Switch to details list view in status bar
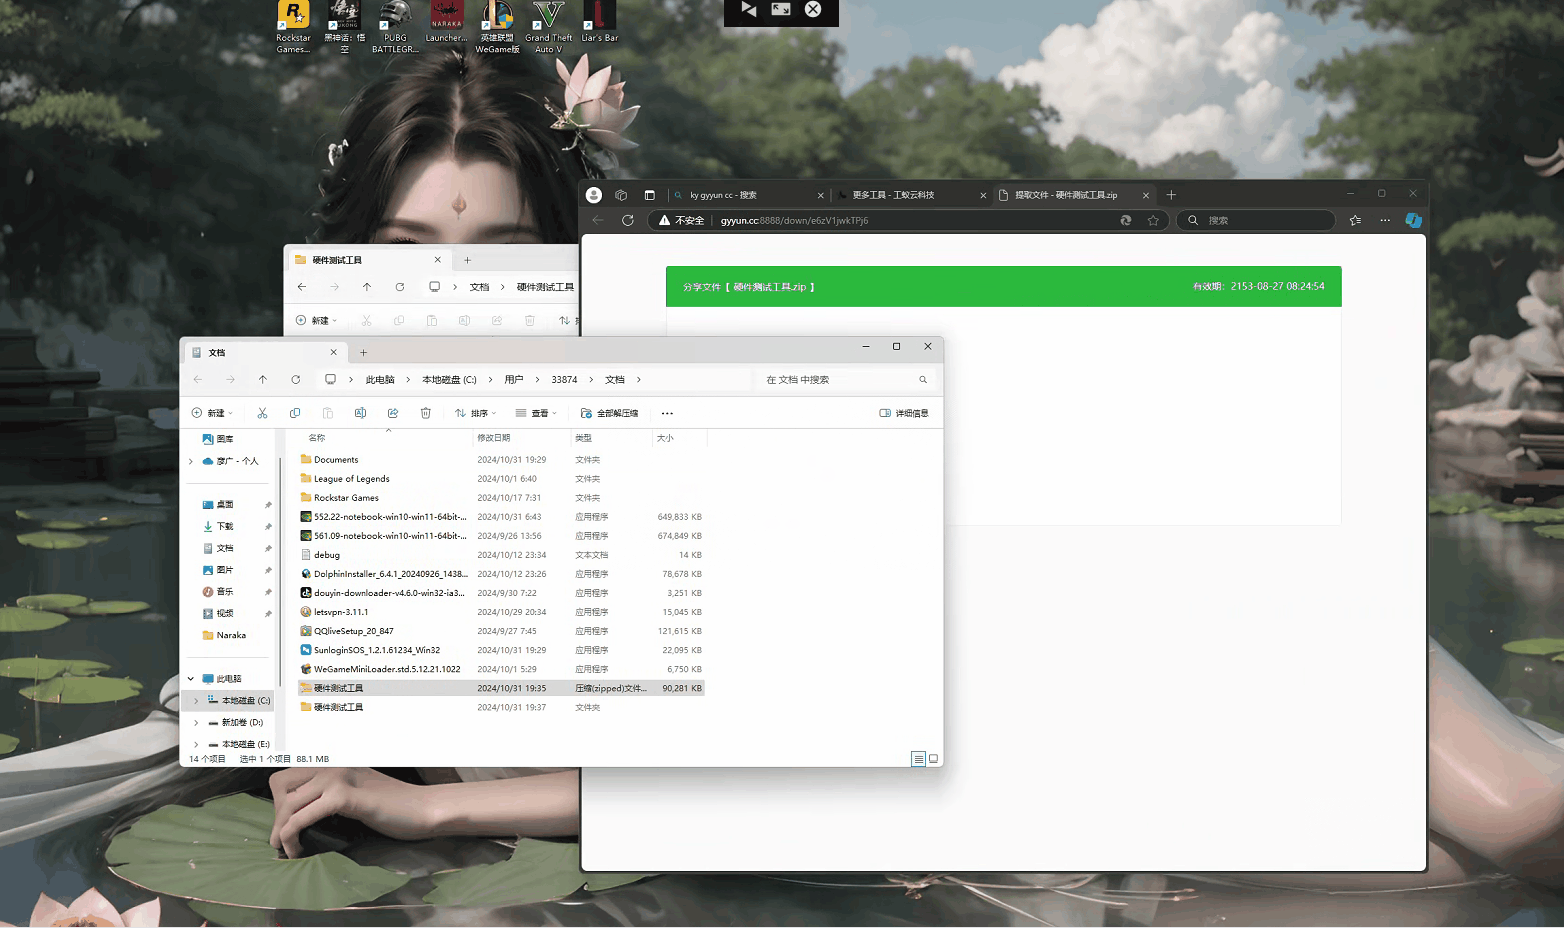1564x928 pixels. pos(918,759)
